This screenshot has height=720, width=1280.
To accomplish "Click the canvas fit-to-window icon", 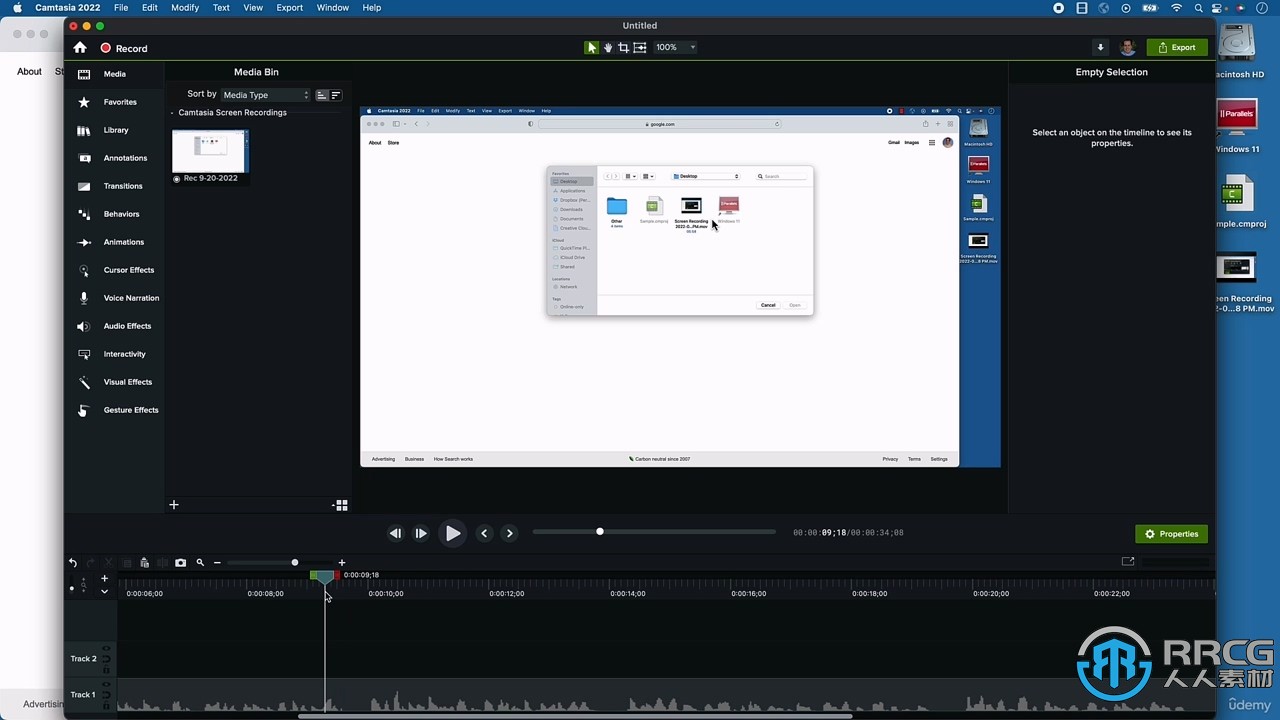I will [x=640, y=47].
